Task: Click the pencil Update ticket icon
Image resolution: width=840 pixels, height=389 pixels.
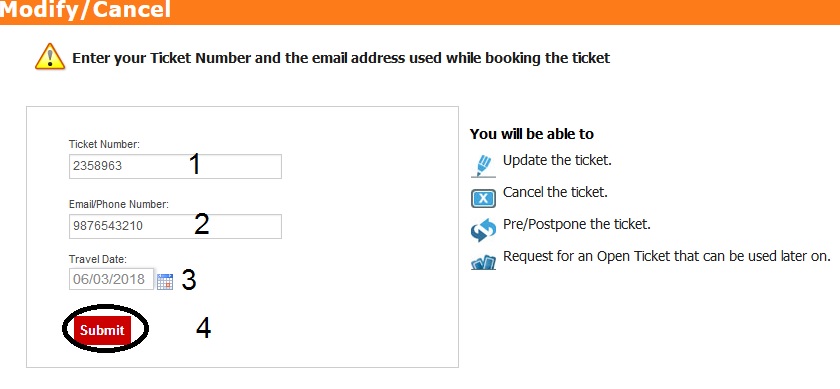Action: point(484,166)
